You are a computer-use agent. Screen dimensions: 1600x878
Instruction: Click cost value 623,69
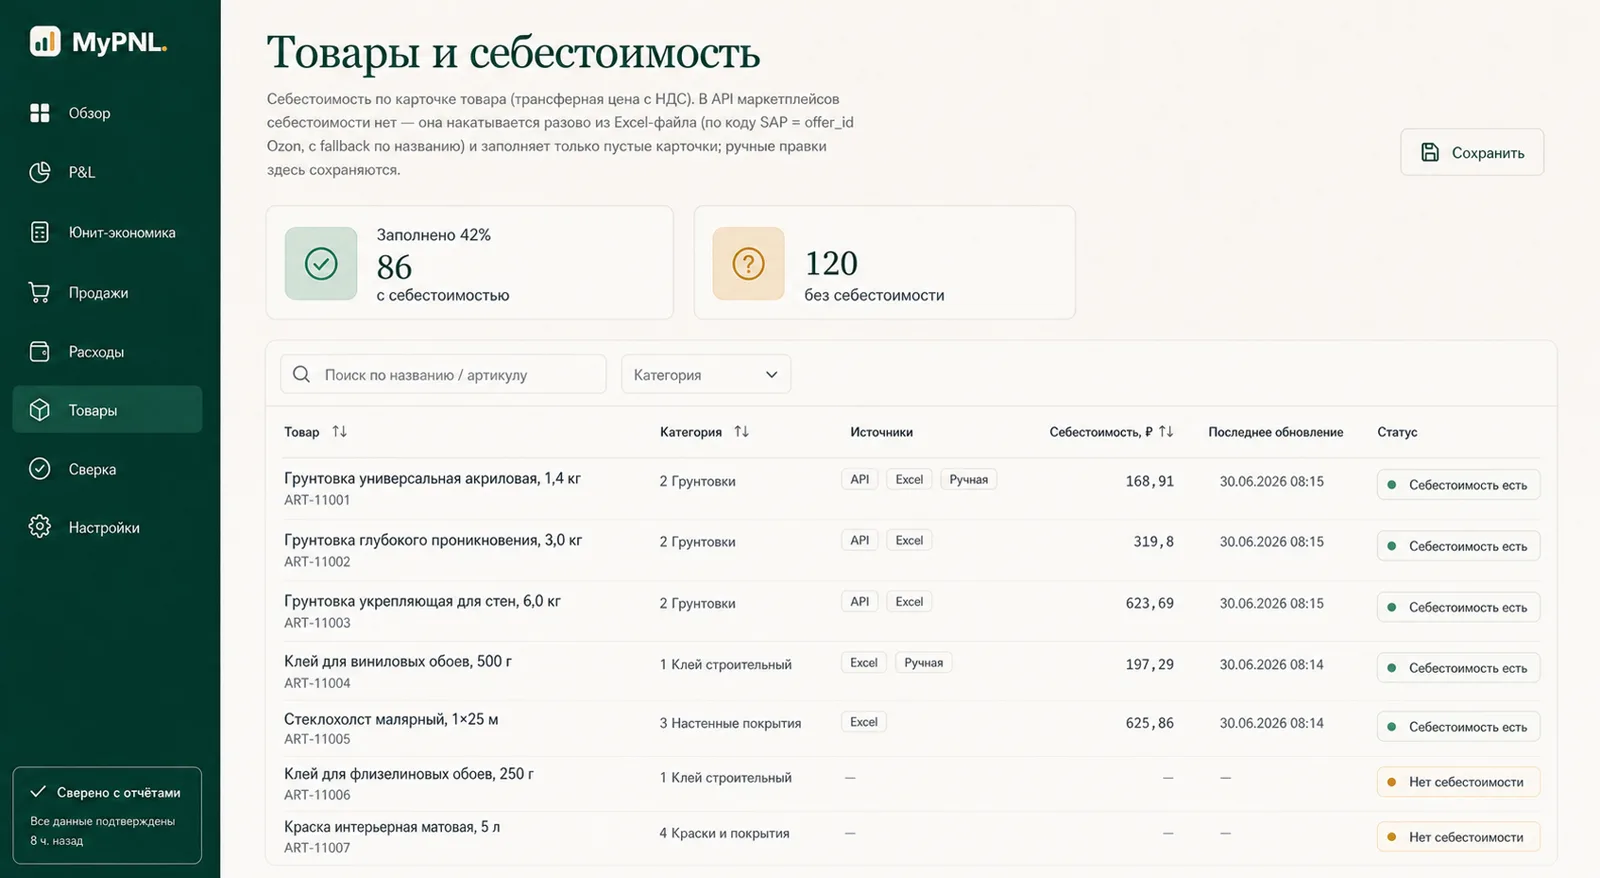click(x=1149, y=603)
